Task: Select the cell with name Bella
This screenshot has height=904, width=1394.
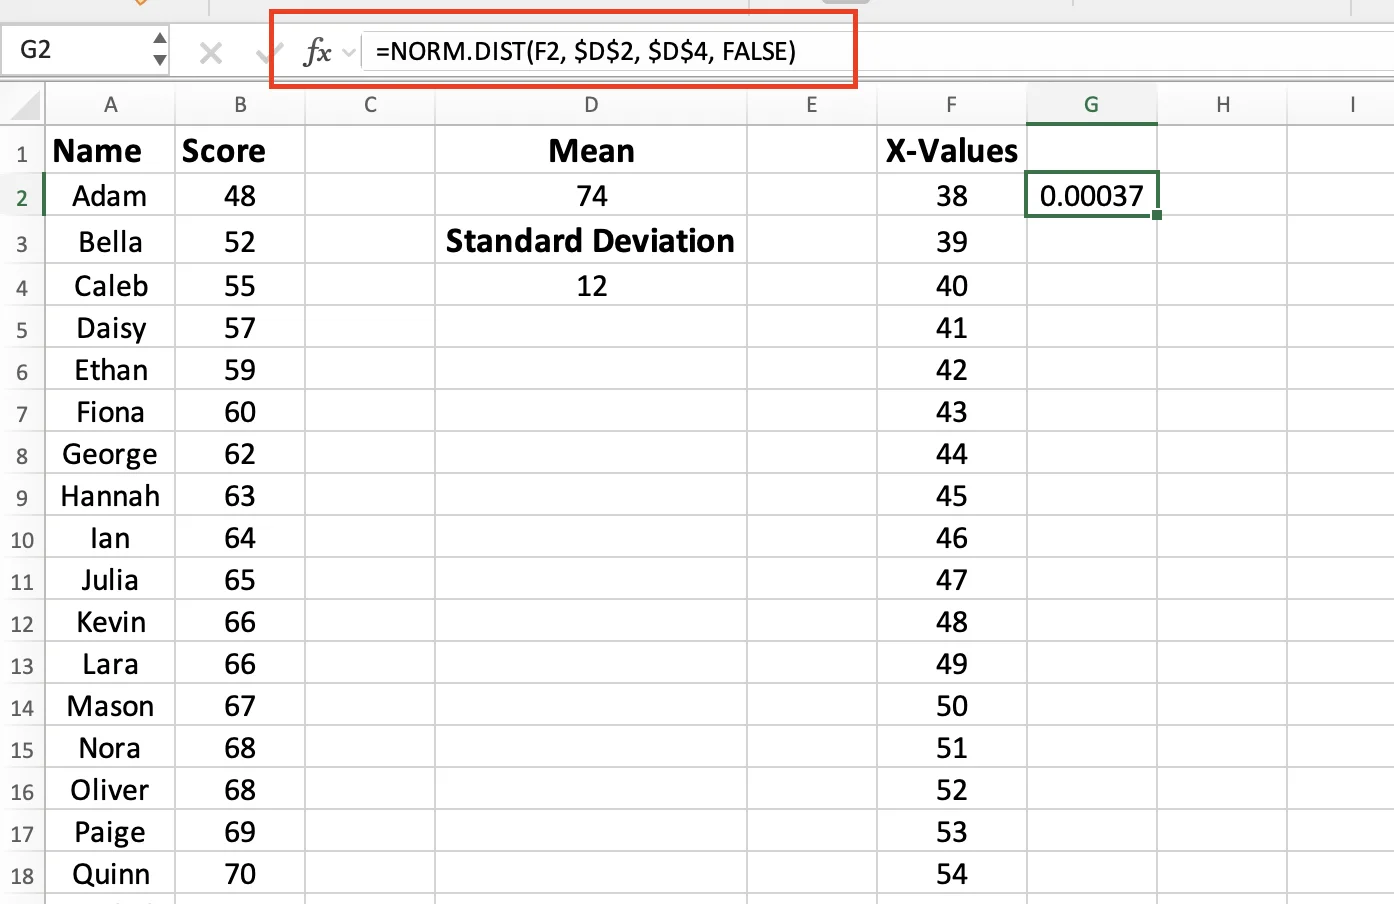Action: 110,241
